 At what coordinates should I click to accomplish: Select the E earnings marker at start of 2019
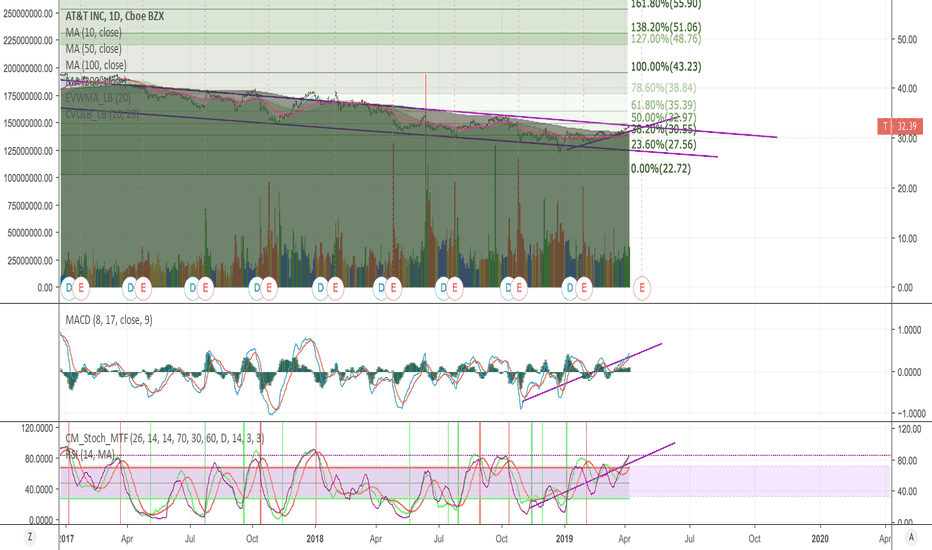click(584, 288)
